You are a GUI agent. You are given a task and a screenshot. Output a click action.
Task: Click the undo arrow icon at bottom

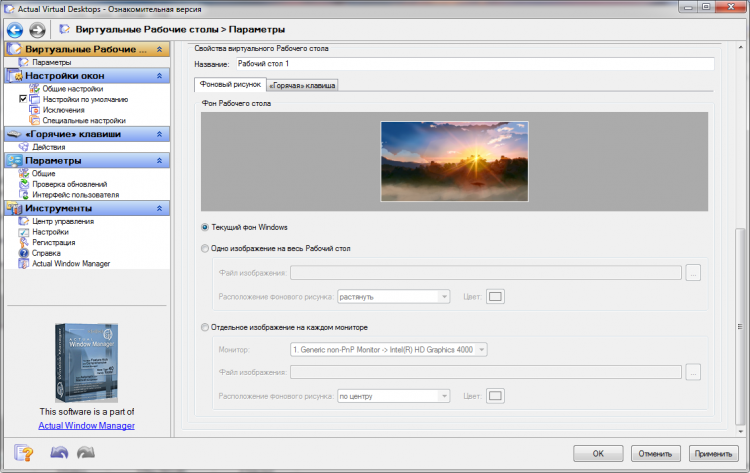(59, 452)
